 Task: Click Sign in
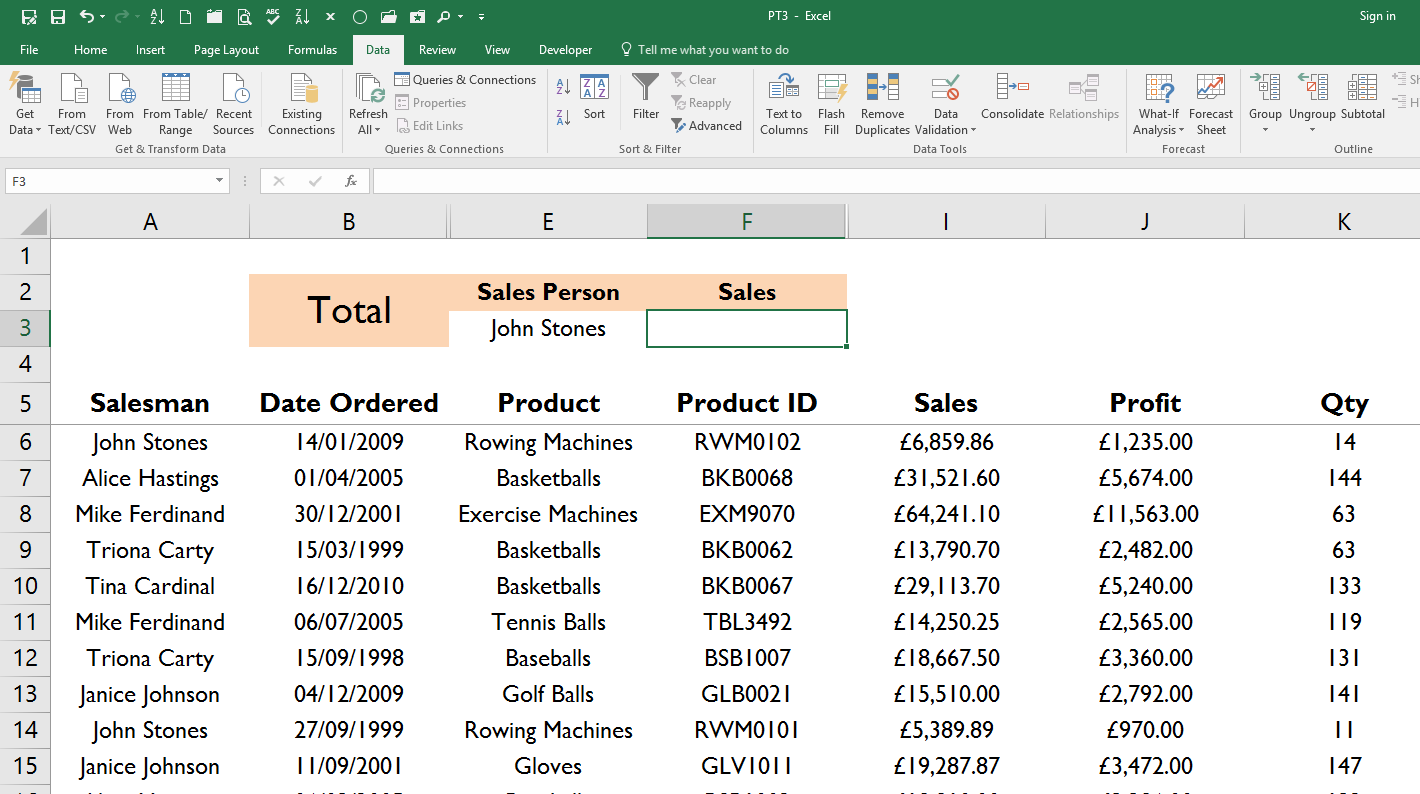point(1377,16)
